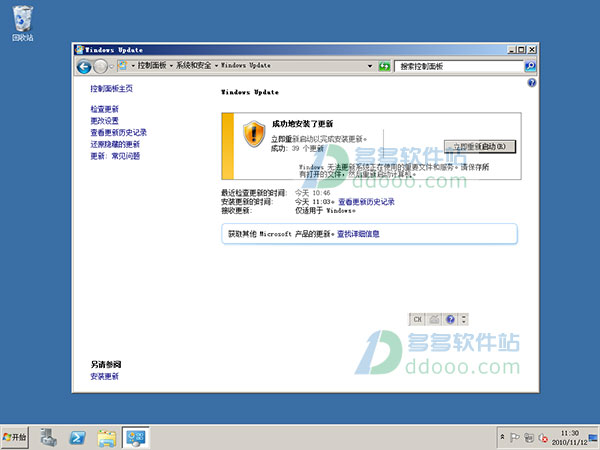Click the Back navigation arrow
Screen dimensions: 600x450
(84, 67)
